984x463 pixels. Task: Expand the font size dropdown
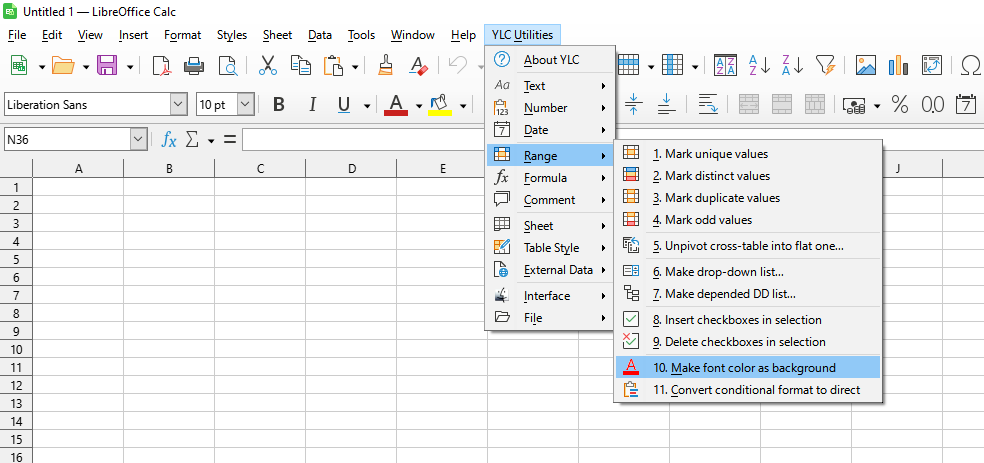pyautogui.click(x=245, y=104)
